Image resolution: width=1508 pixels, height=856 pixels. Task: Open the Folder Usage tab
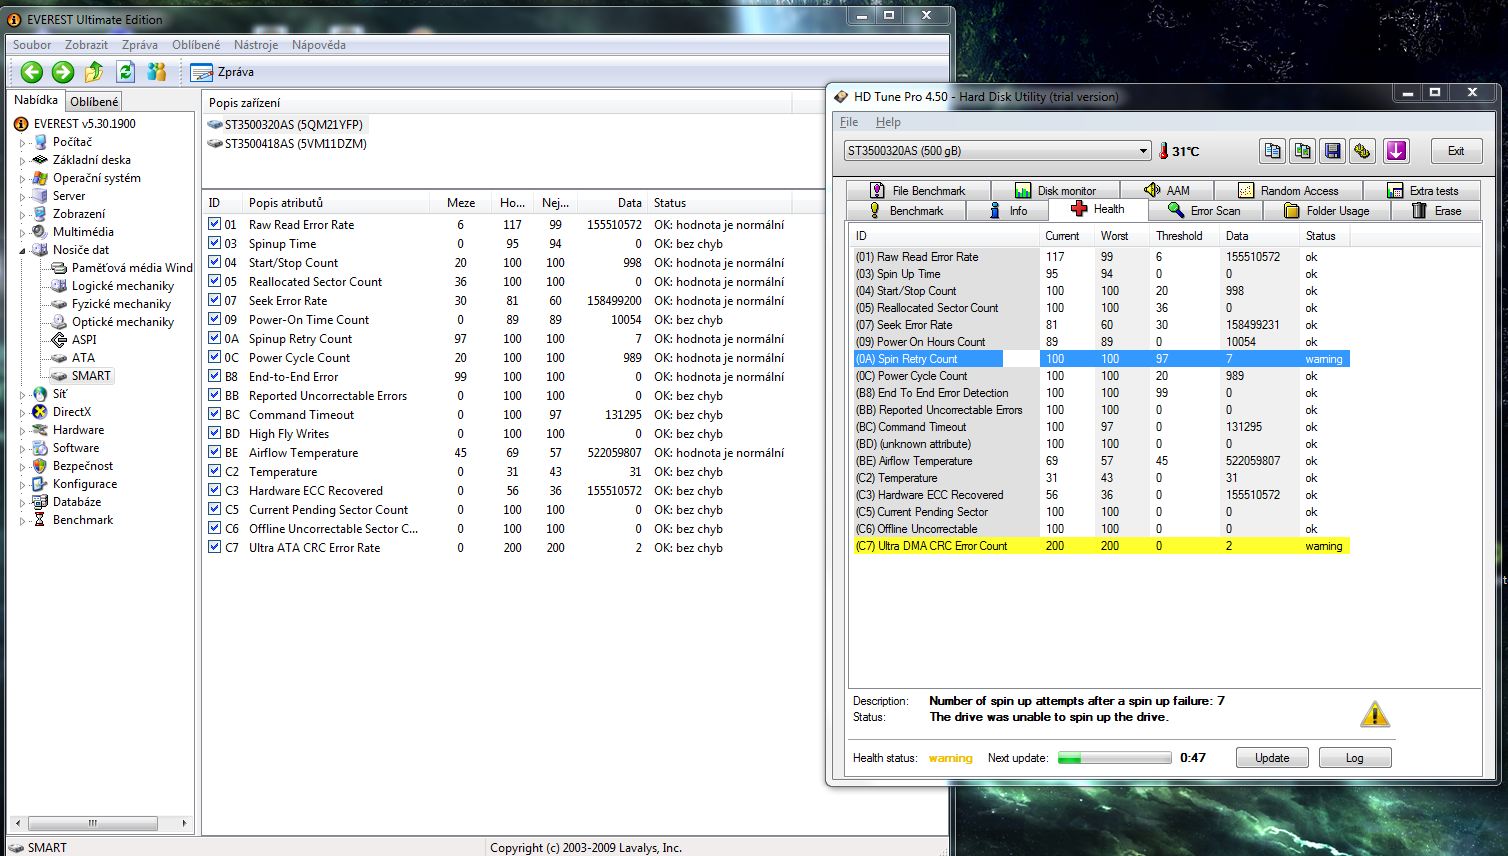(1326, 211)
